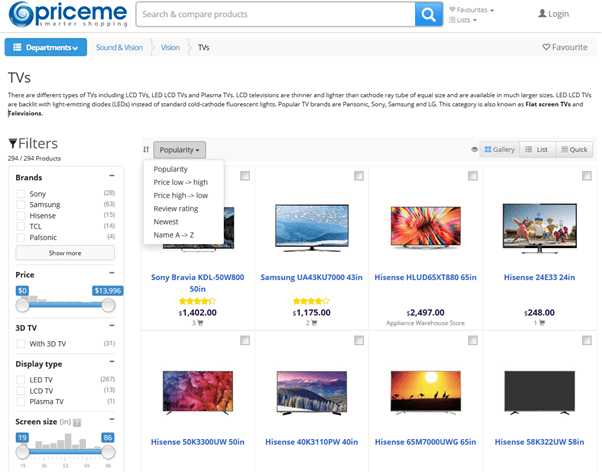
Task: Check the TCL brand filter
Action: tap(21, 226)
